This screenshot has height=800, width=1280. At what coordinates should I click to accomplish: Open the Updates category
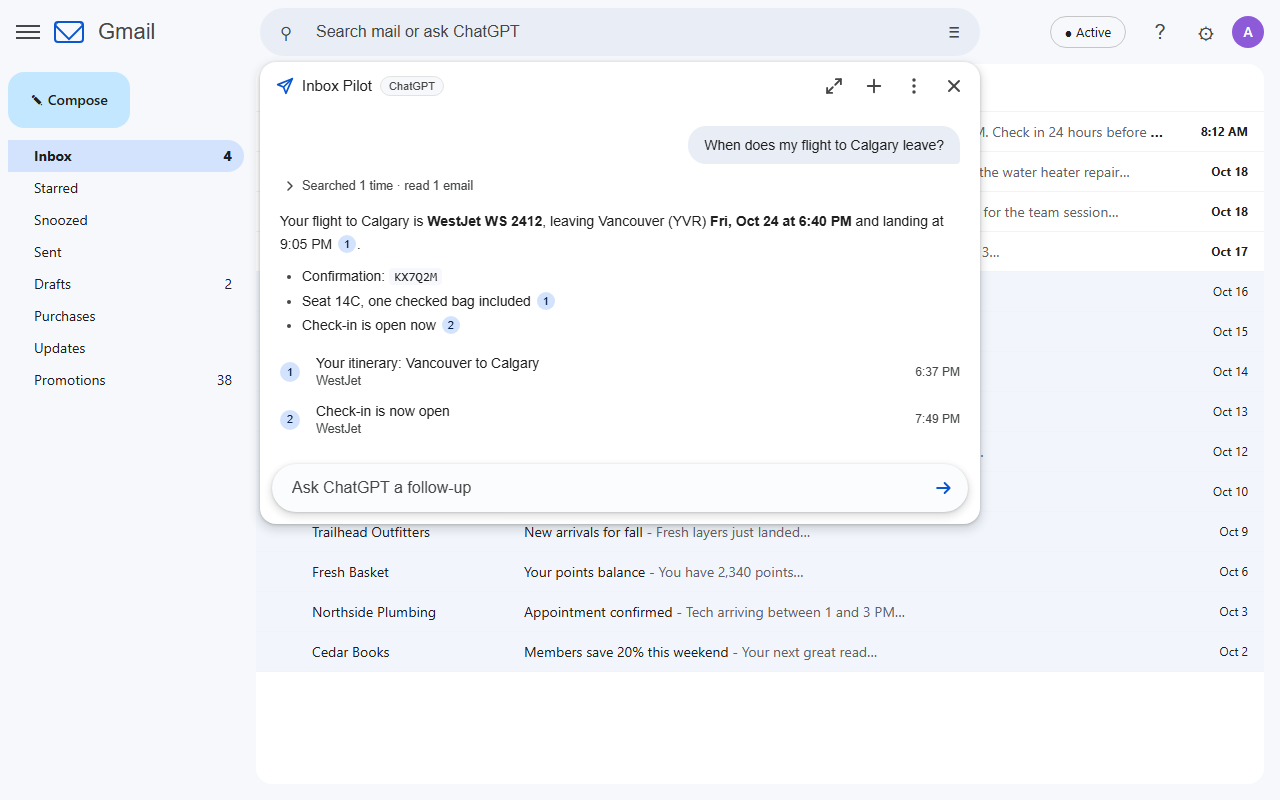pos(126,348)
